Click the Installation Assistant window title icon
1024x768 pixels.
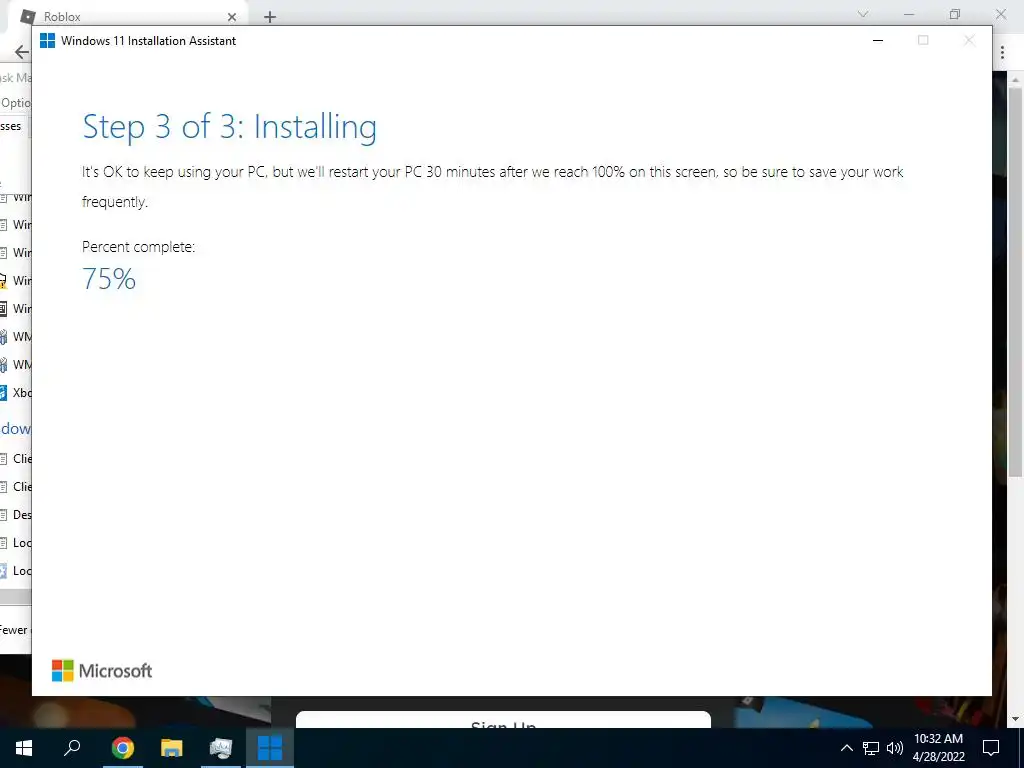(48, 40)
